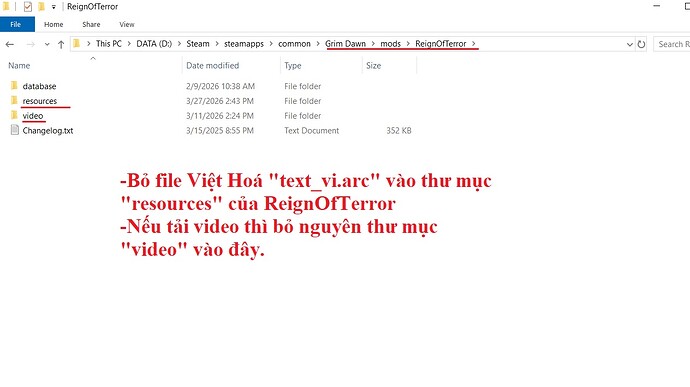Image resolution: width=690 pixels, height=387 pixels.
Task: Select the resources folder
Action: (40, 101)
